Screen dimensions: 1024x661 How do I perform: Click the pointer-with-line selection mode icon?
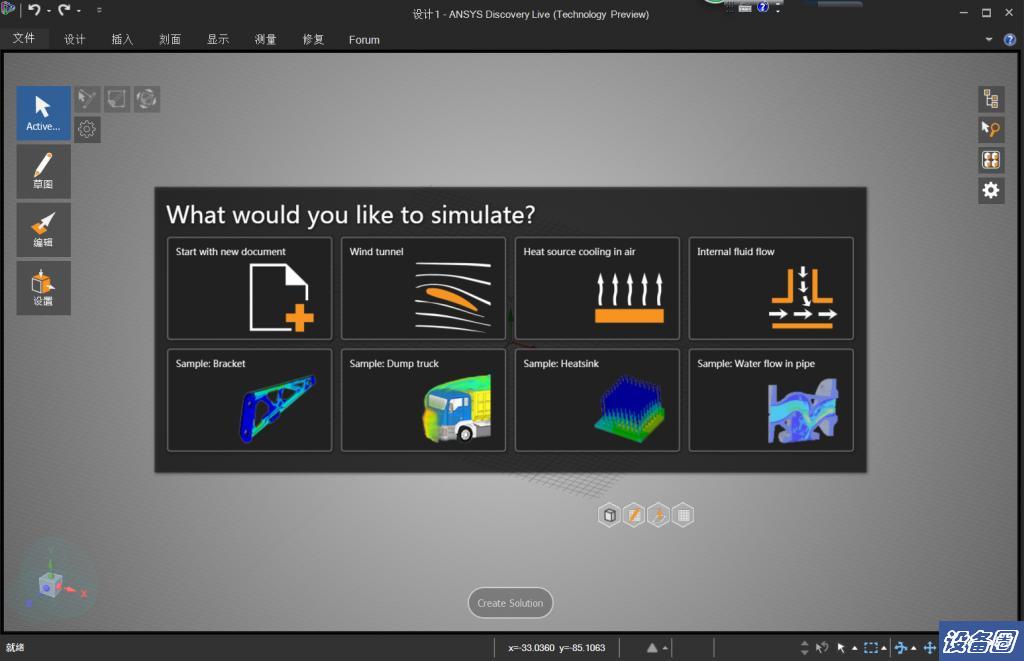pyautogui.click(x=87, y=99)
